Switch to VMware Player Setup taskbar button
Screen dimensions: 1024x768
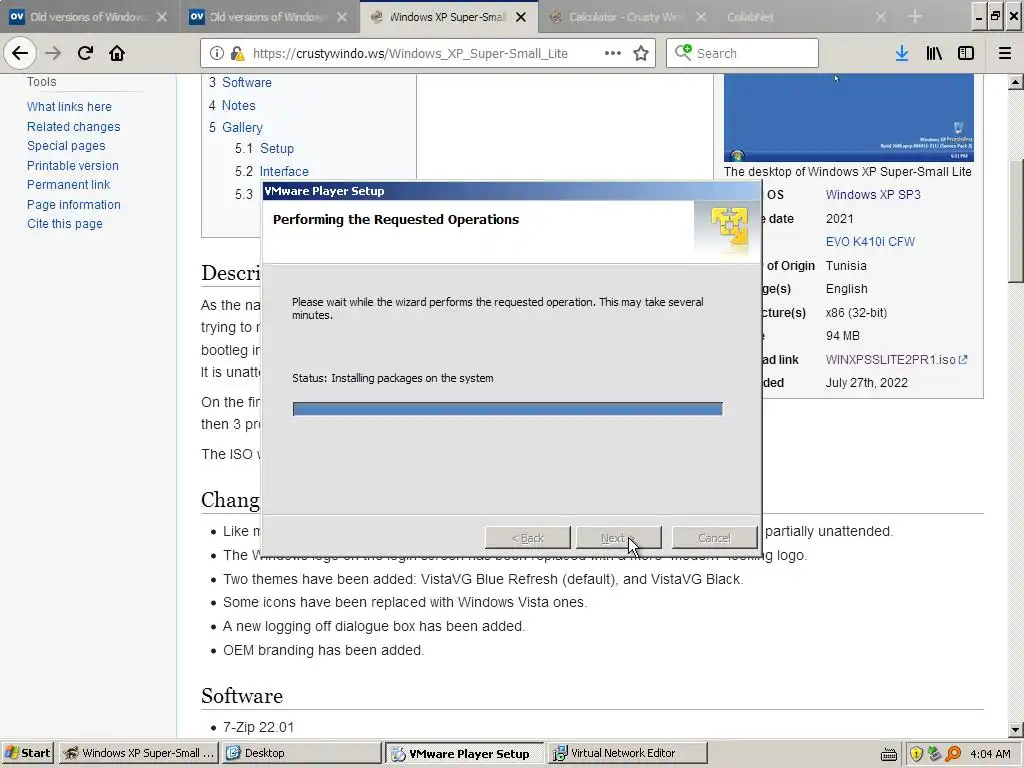tap(464, 753)
